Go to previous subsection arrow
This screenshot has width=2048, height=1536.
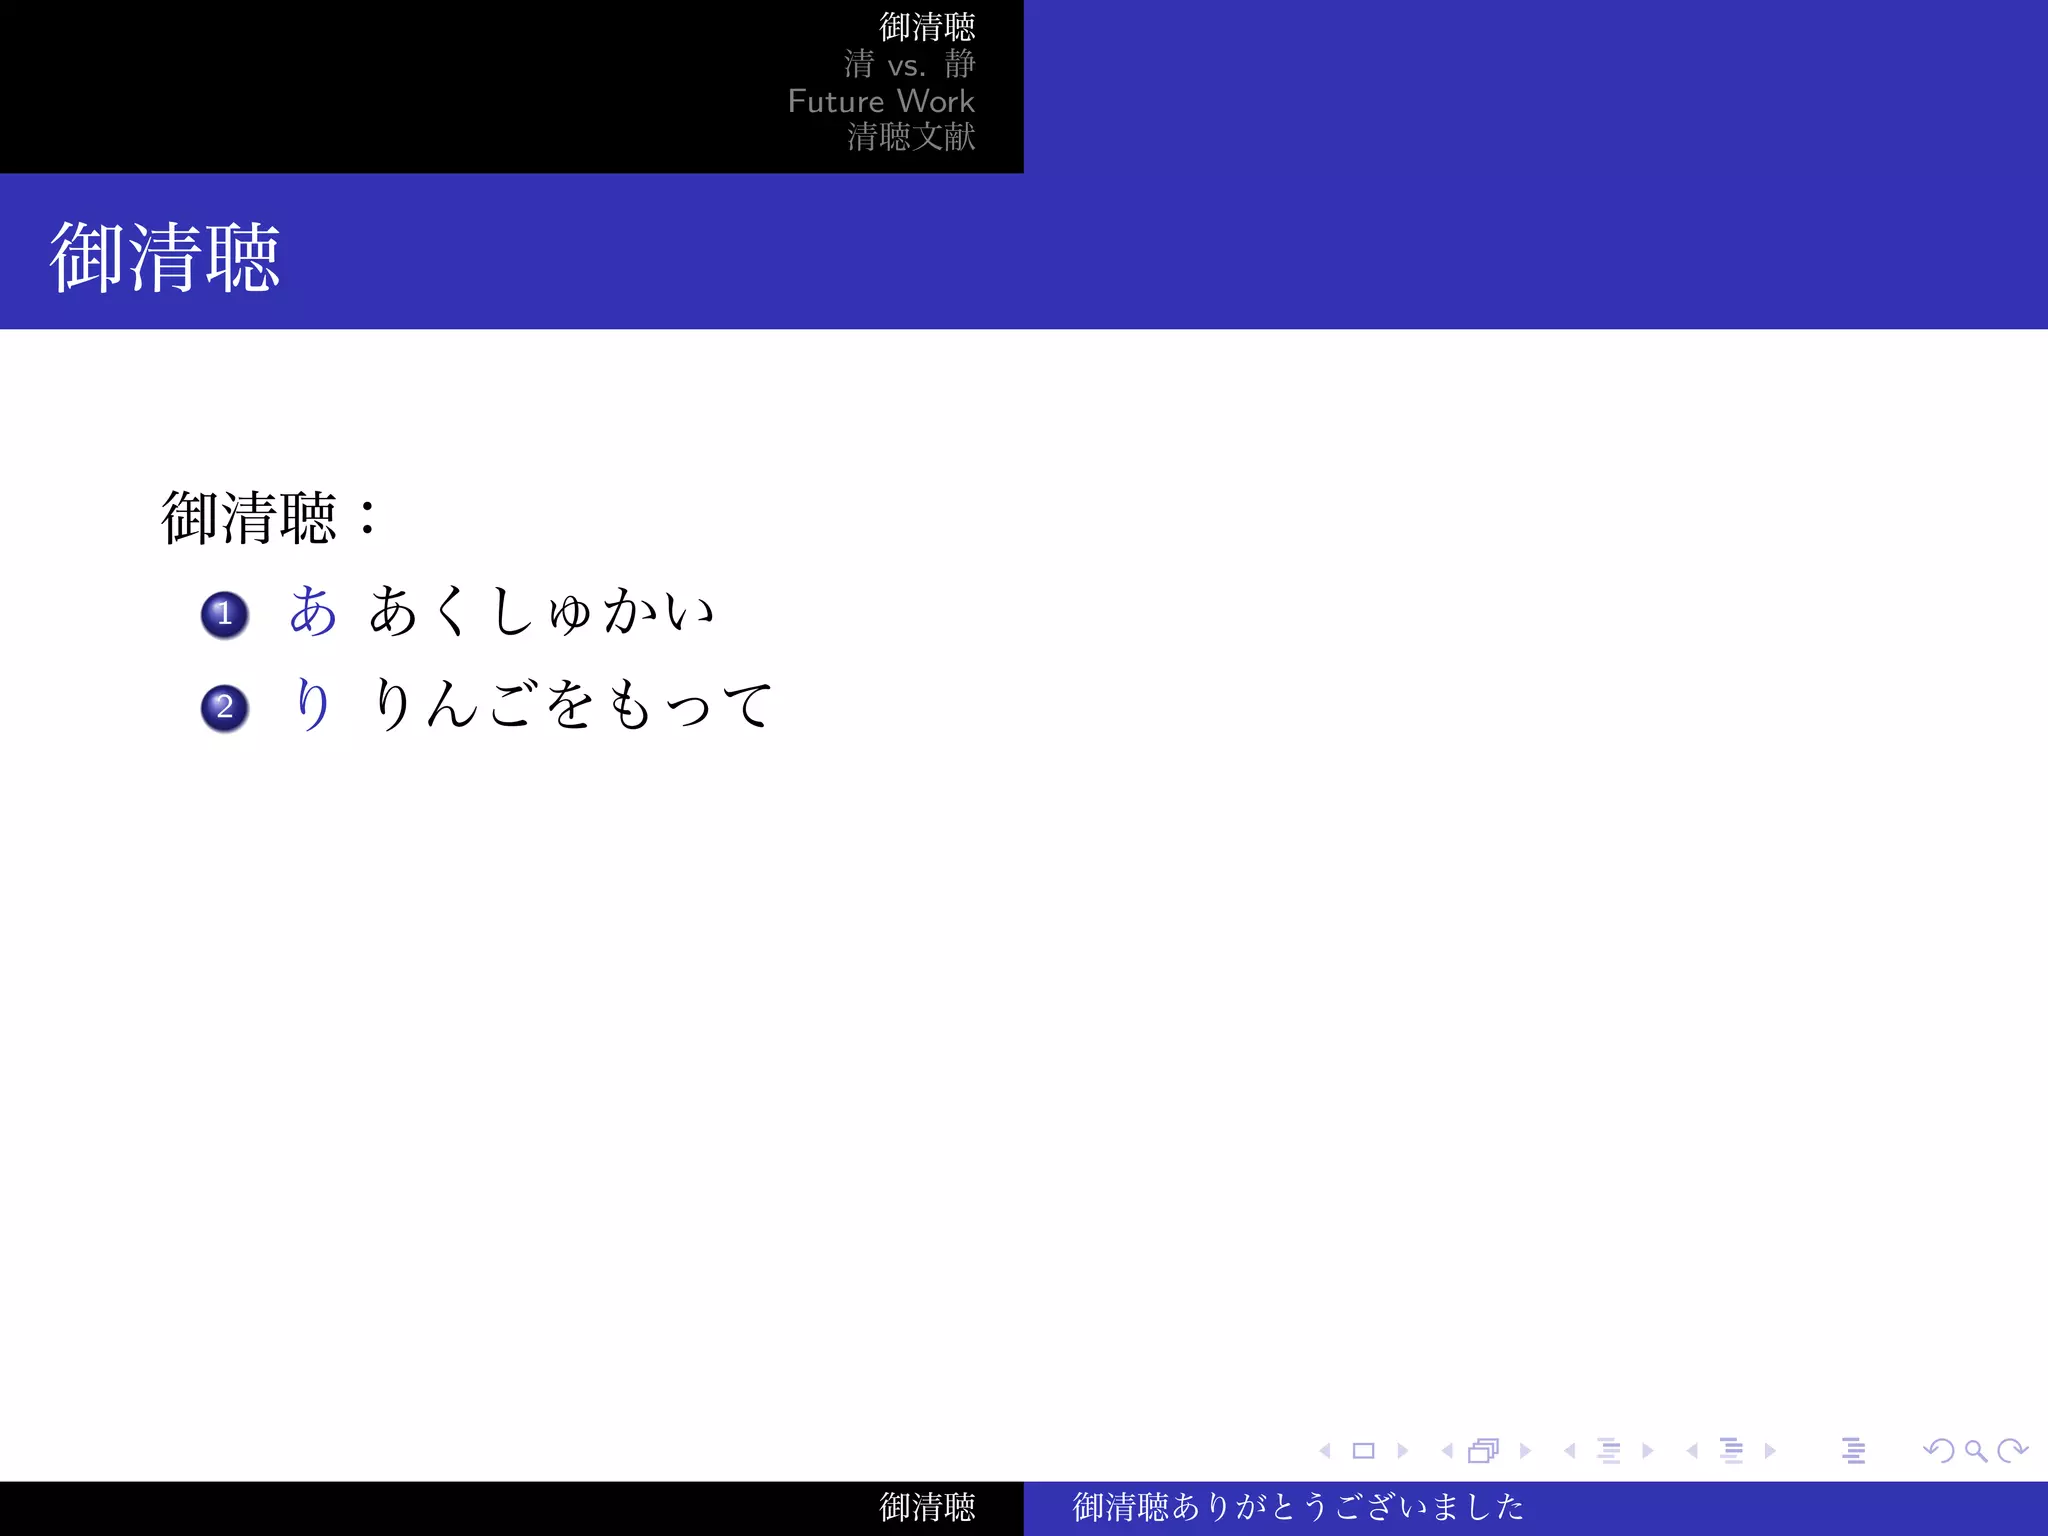(x=1570, y=1451)
